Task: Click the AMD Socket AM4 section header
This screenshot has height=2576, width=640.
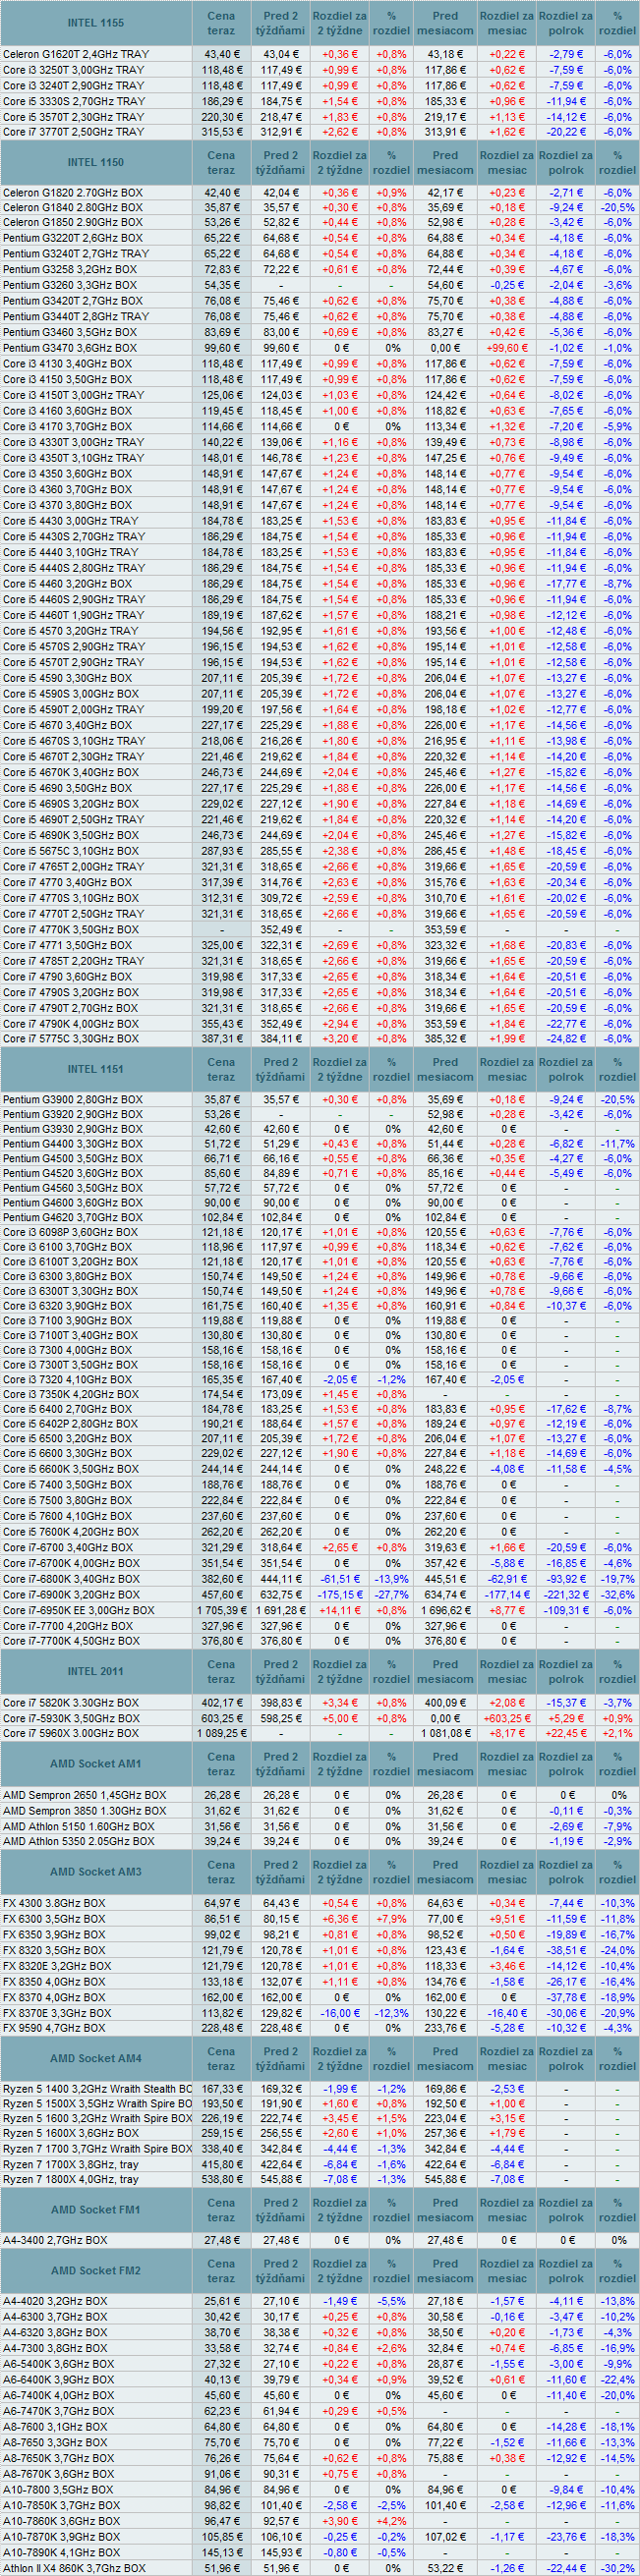Action: tap(96, 2058)
